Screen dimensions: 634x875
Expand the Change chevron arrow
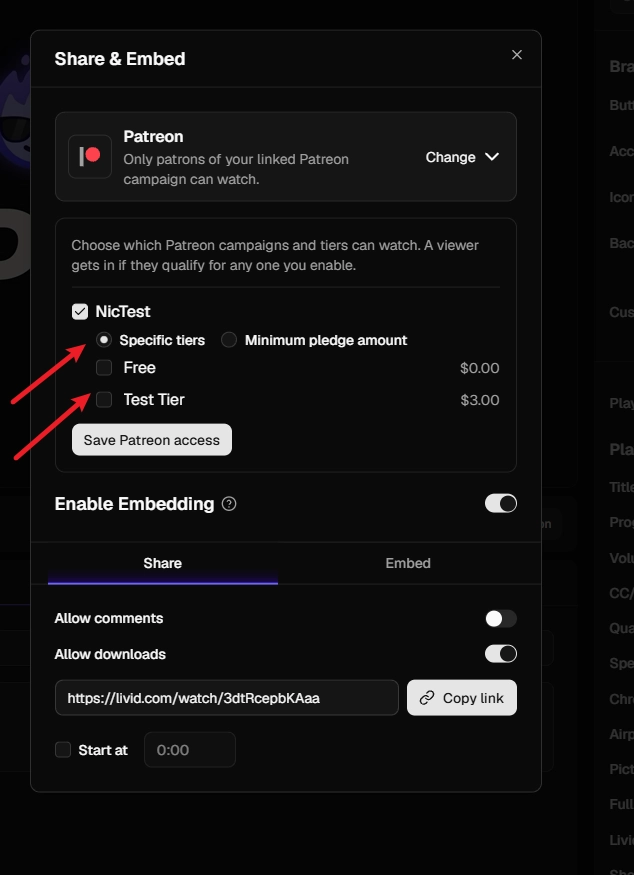pyautogui.click(x=492, y=157)
